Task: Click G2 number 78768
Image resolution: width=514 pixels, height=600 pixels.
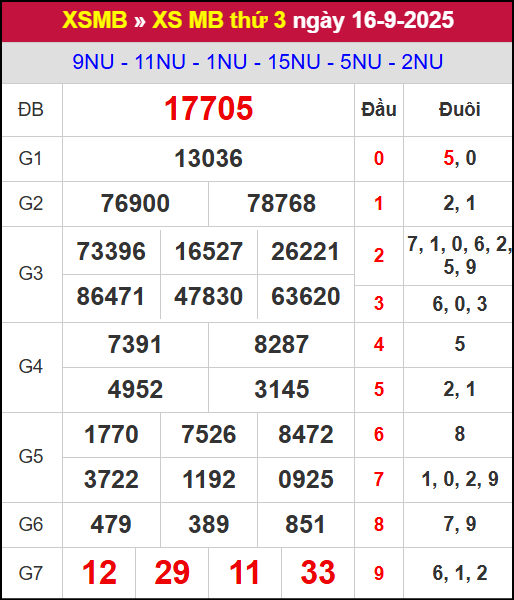Action: pyautogui.click(x=282, y=203)
